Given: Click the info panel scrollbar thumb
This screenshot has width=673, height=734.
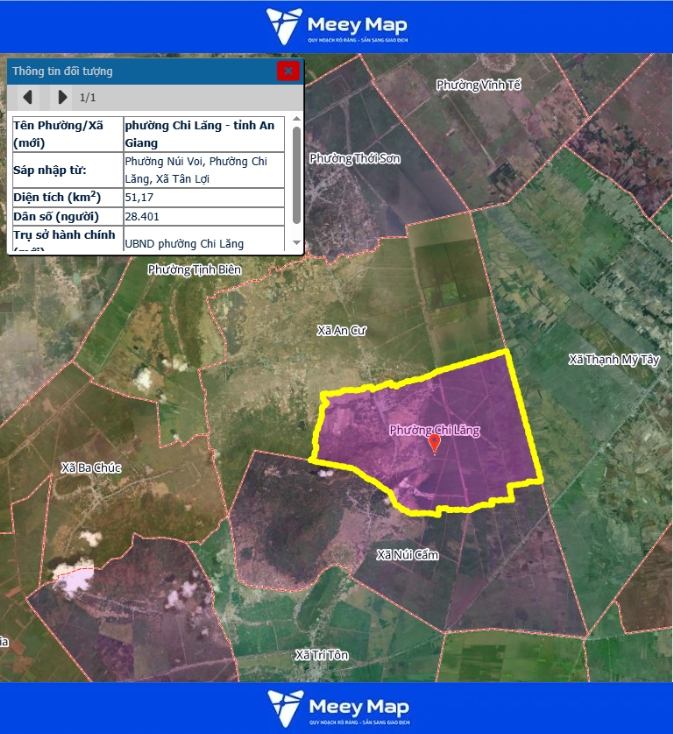Looking at the screenshot, I should click(296, 175).
